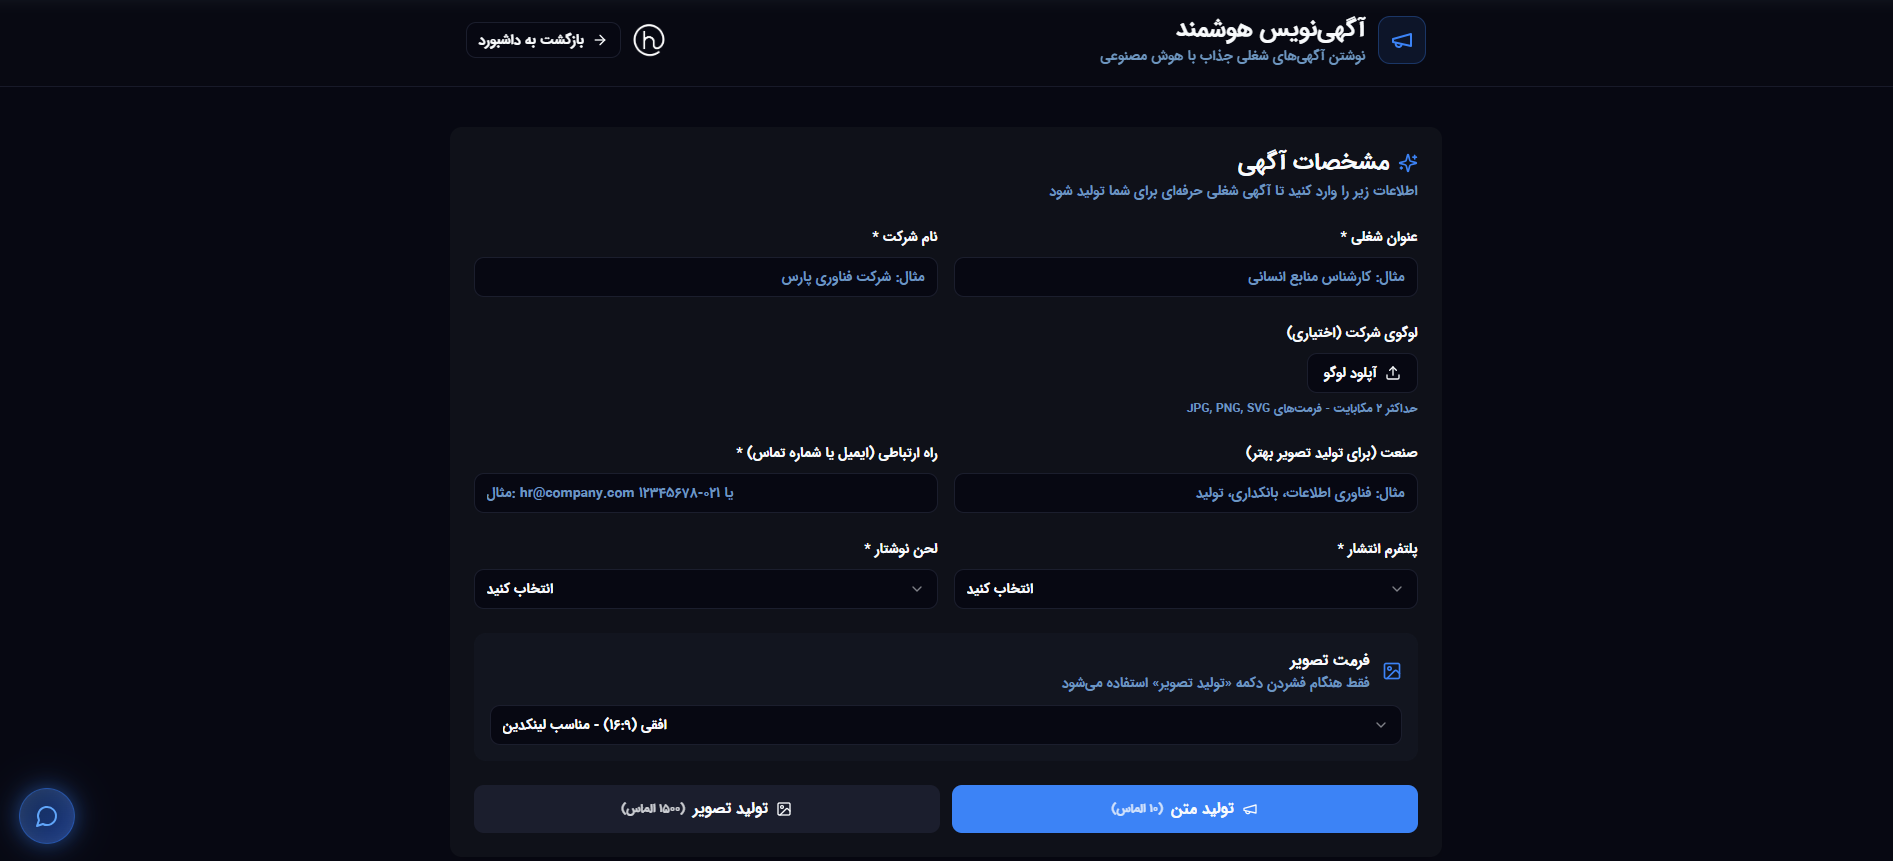Screen dimensions: 1893x861
Task: Click the image icon in تولید تصویر button
Action: tap(784, 809)
